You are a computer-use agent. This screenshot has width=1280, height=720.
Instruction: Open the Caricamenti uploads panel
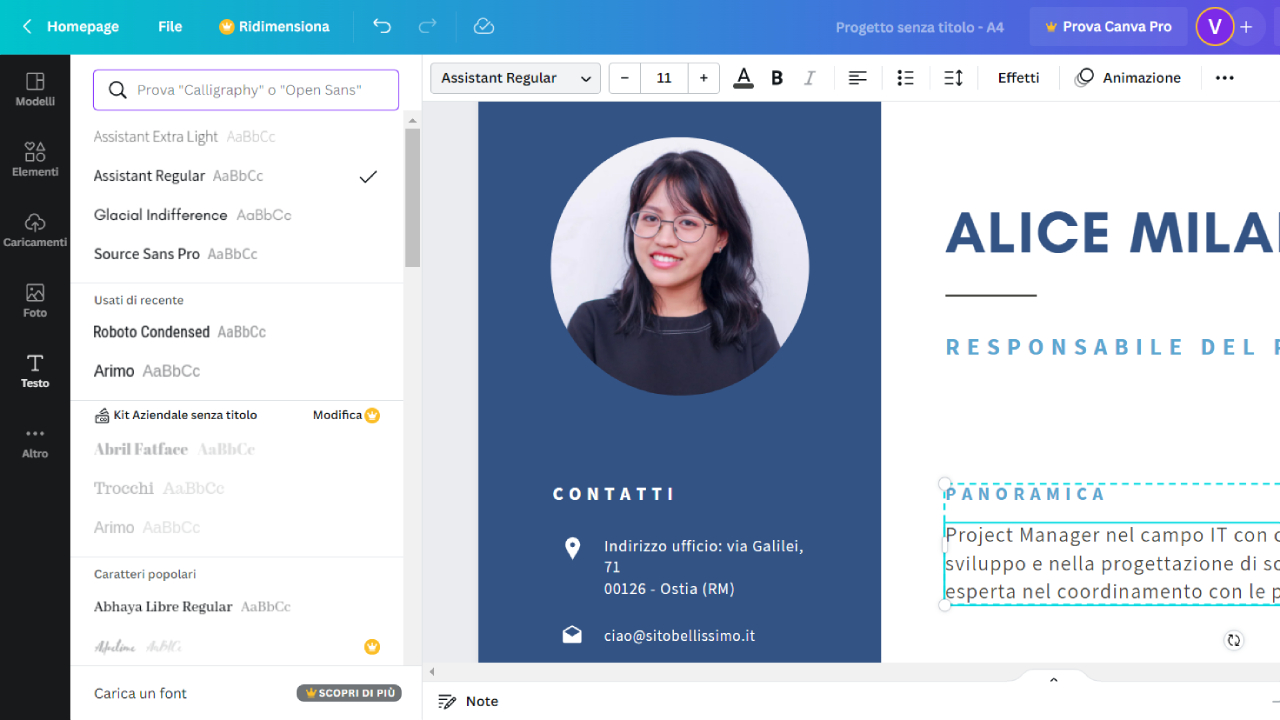tap(35, 229)
